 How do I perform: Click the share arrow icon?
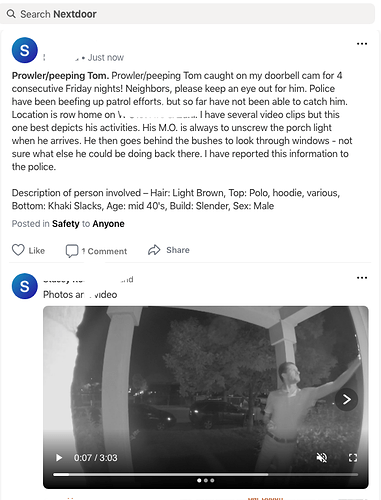154,250
